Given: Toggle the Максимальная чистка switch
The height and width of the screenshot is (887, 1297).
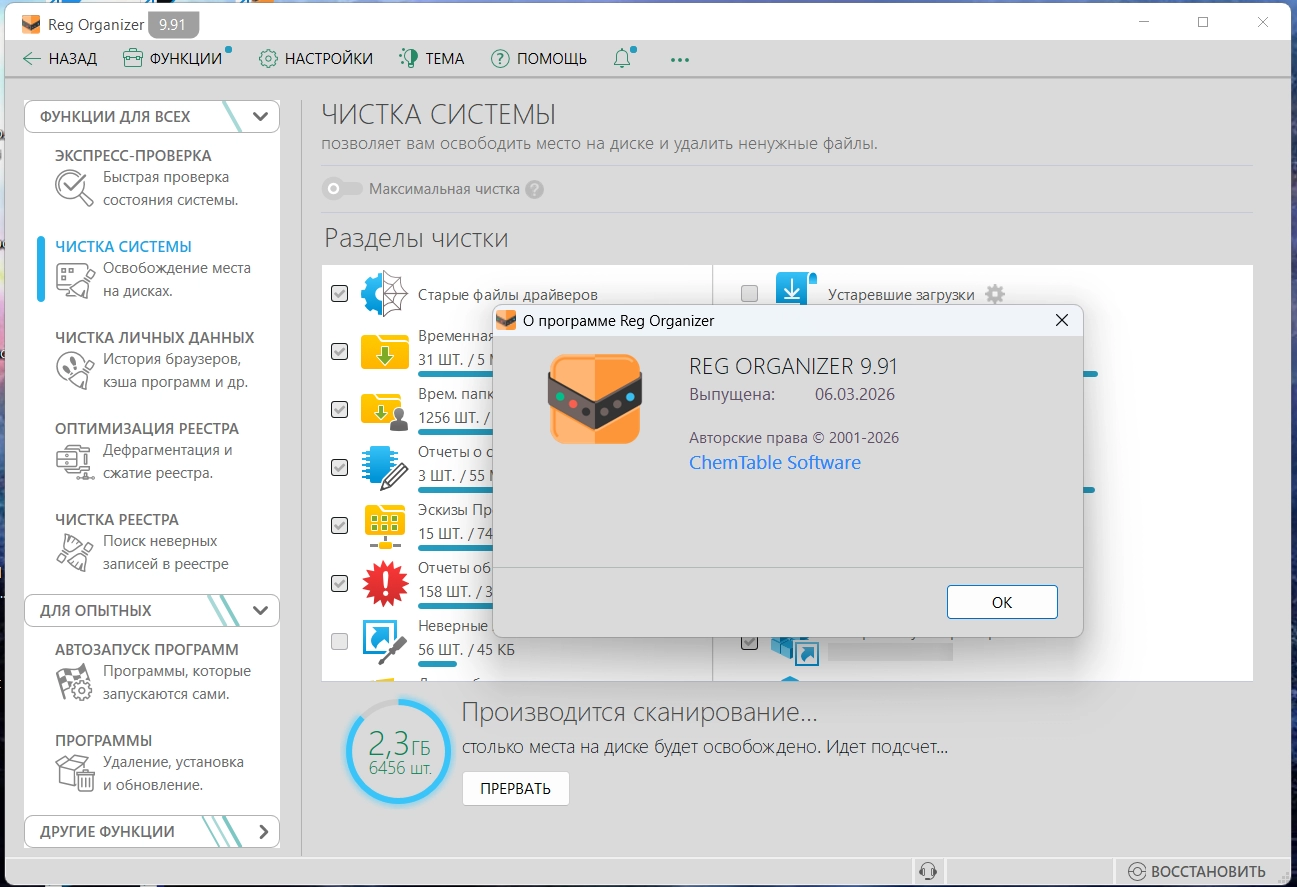Looking at the screenshot, I should click(342, 189).
